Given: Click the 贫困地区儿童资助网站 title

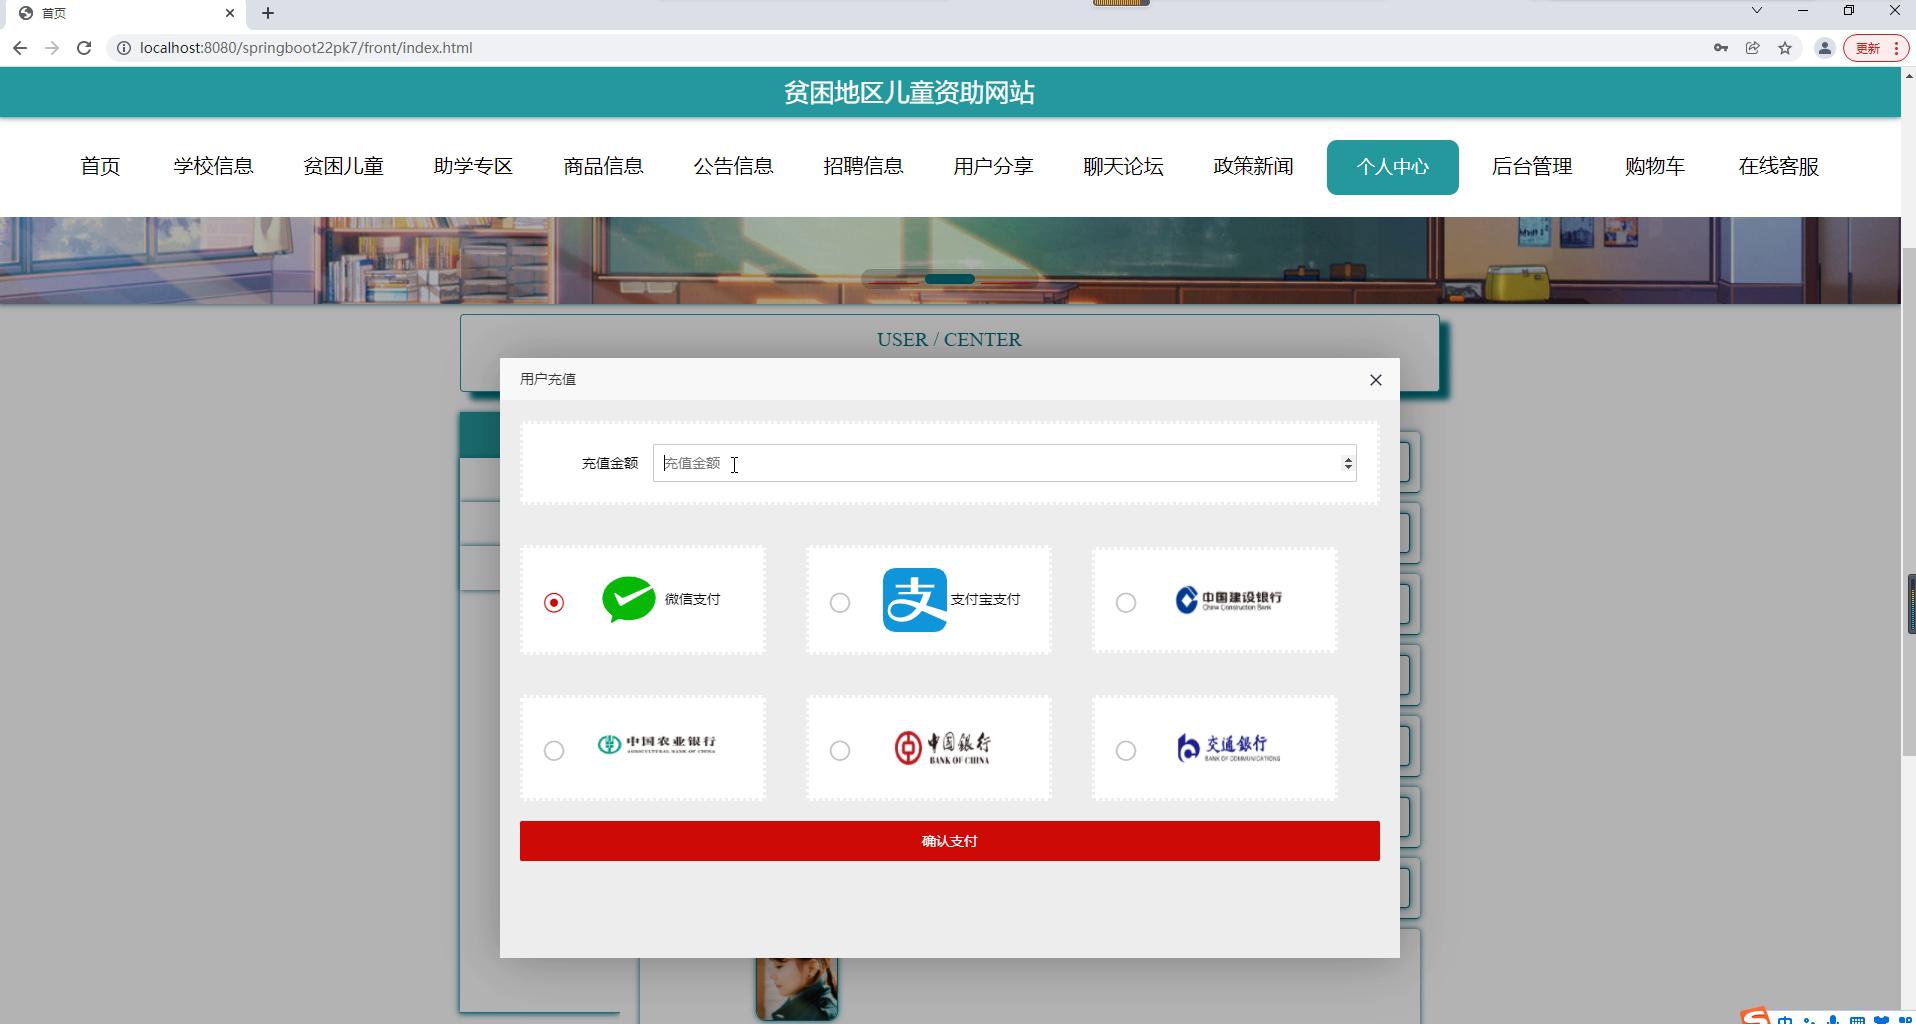Looking at the screenshot, I should click(x=909, y=93).
